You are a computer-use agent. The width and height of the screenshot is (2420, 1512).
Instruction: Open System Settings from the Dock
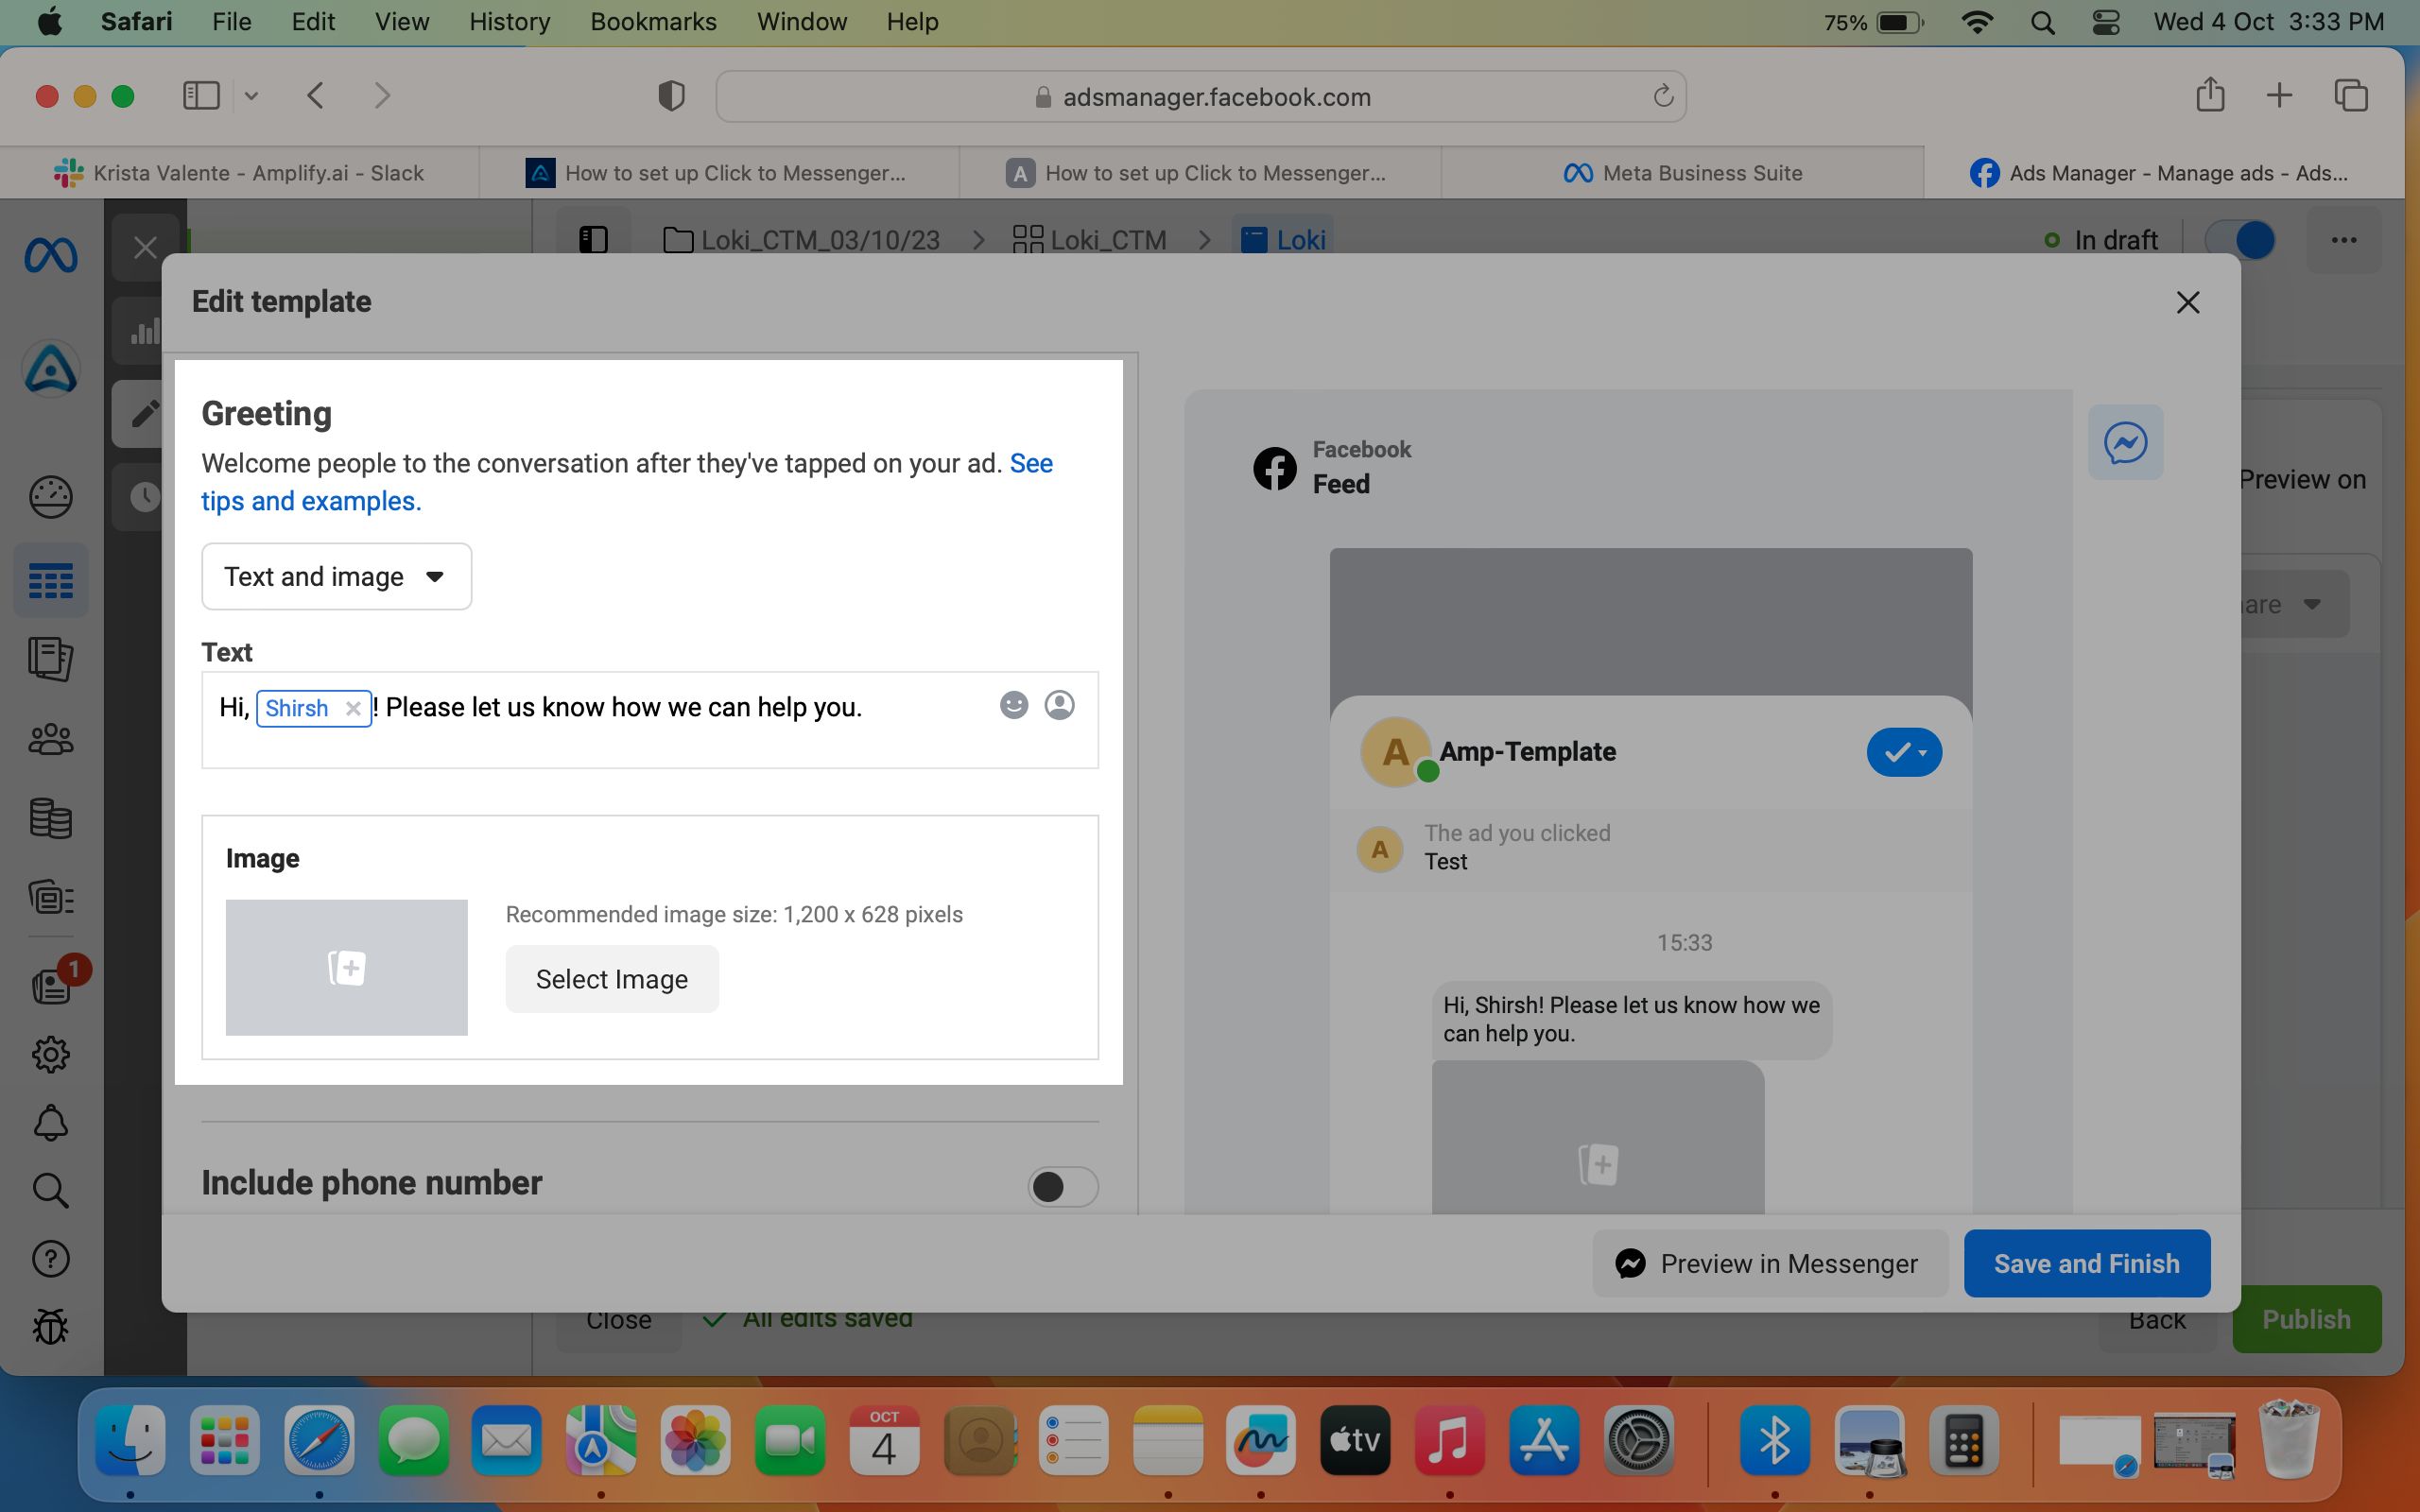(x=1639, y=1441)
